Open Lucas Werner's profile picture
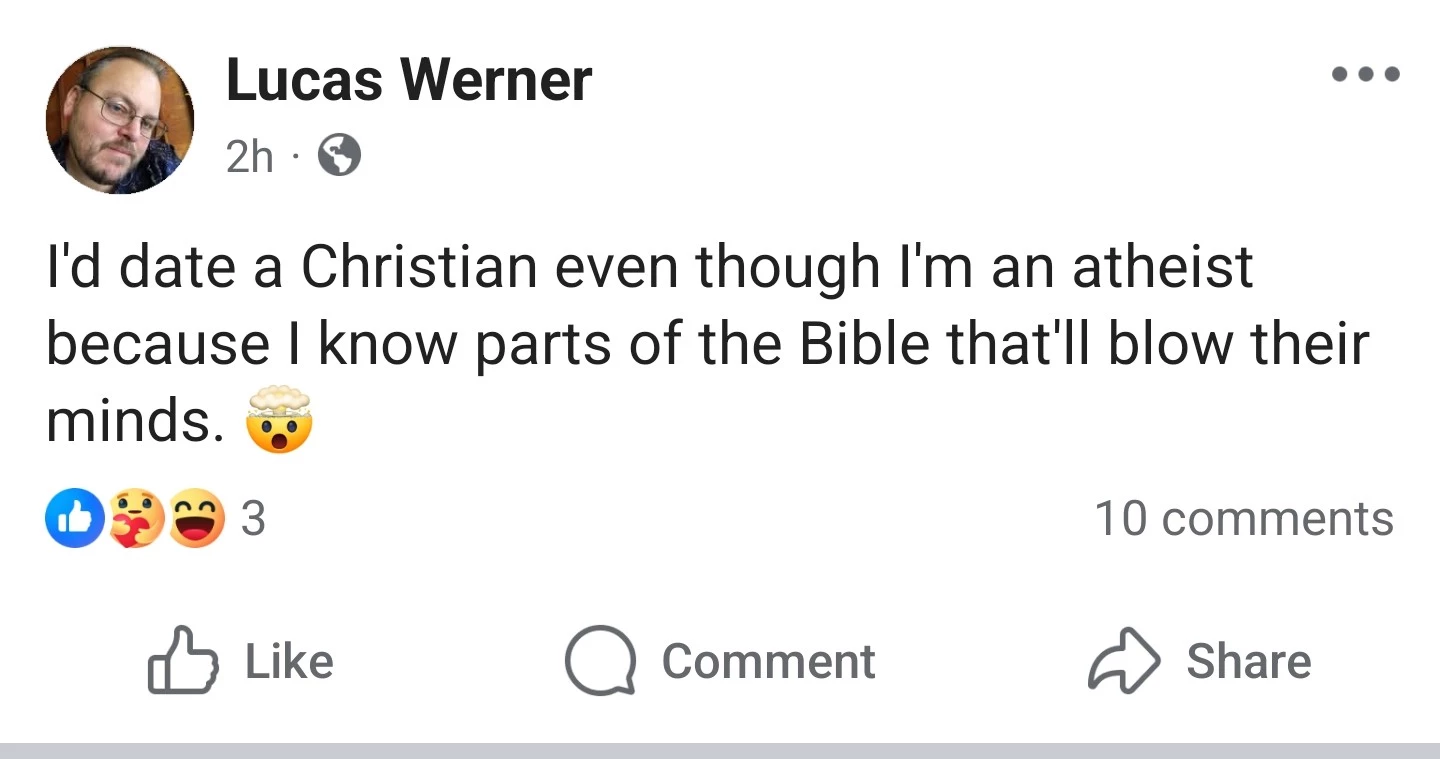 [120, 120]
